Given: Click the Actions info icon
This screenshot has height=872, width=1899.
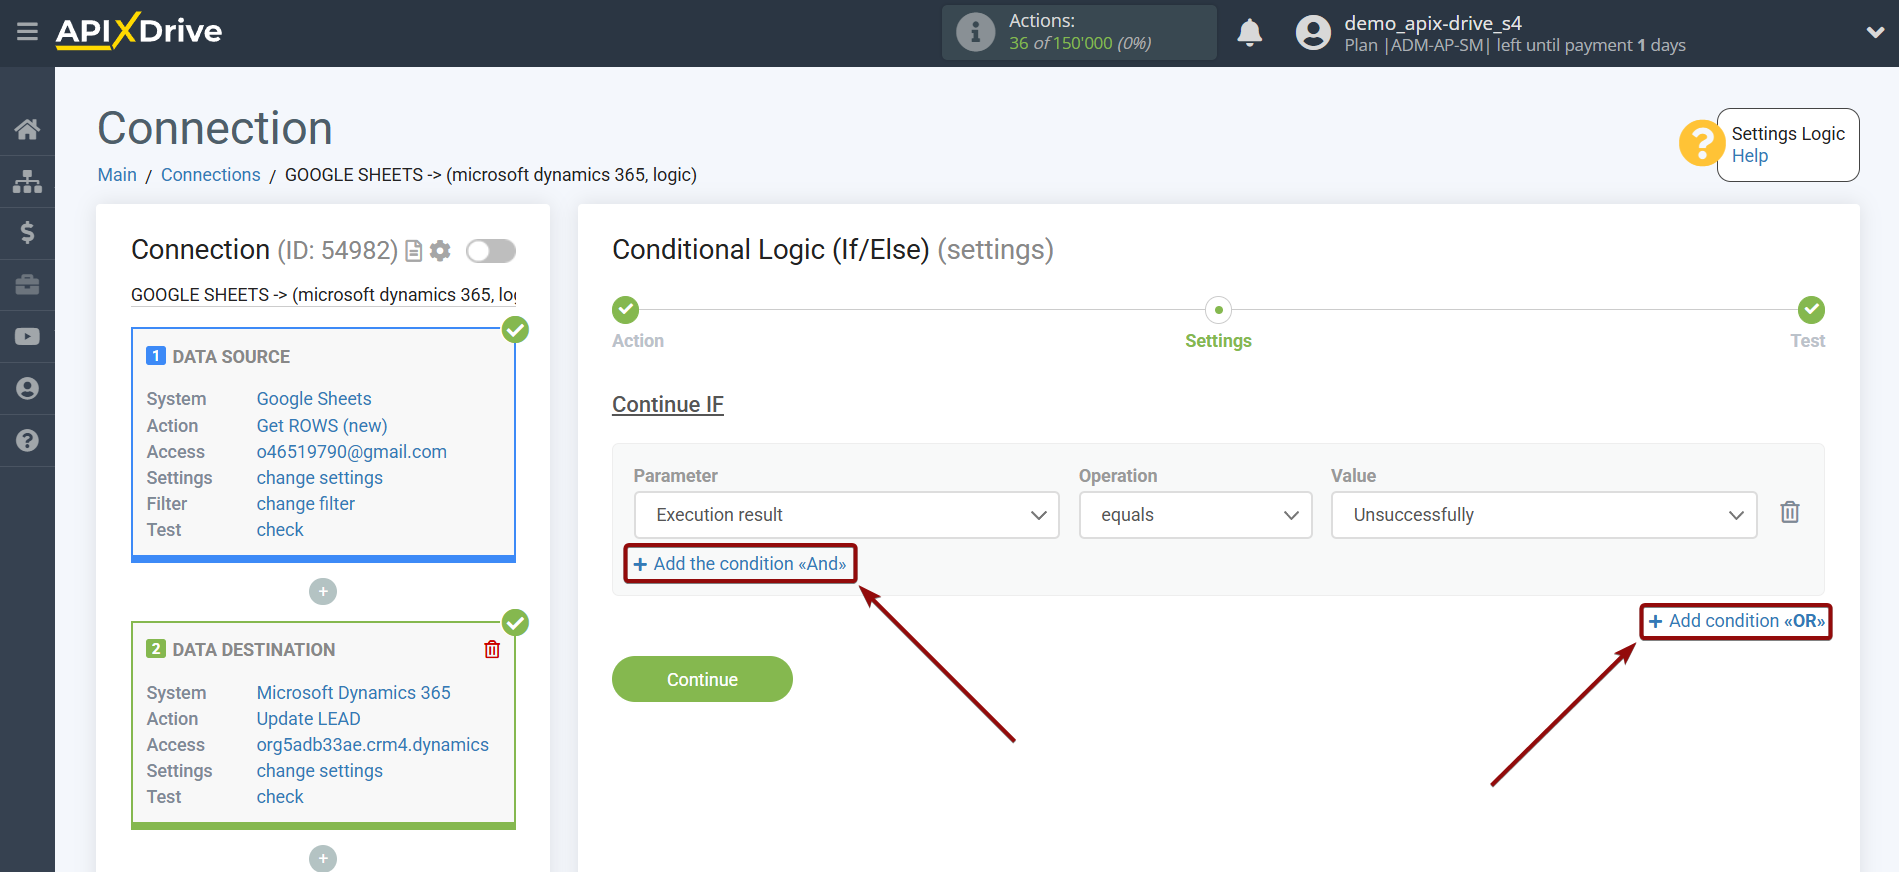Looking at the screenshot, I should 975,32.
